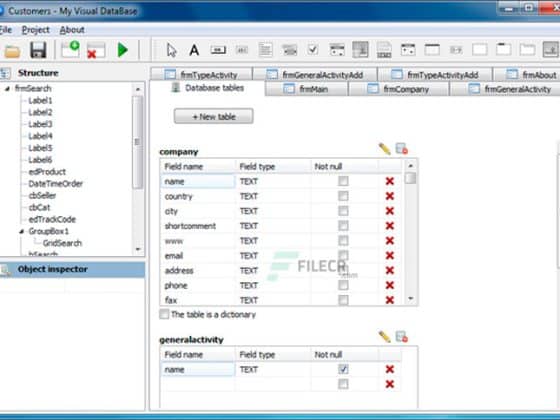The height and width of the screenshot is (420, 560).
Task: Select the arrow pointer tool
Action: click(x=171, y=50)
